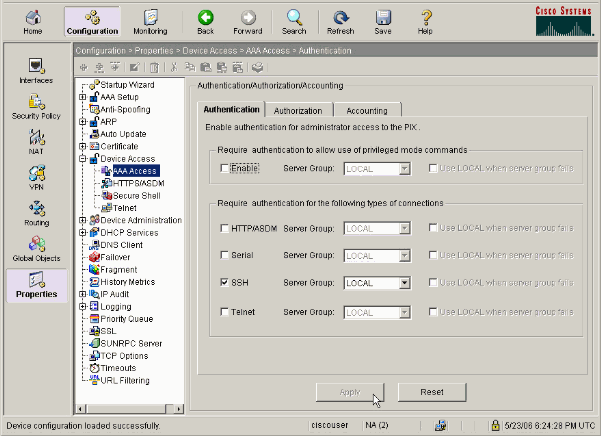Expand the AAA Setup tree node
The image size is (601, 436).
(82, 97)
